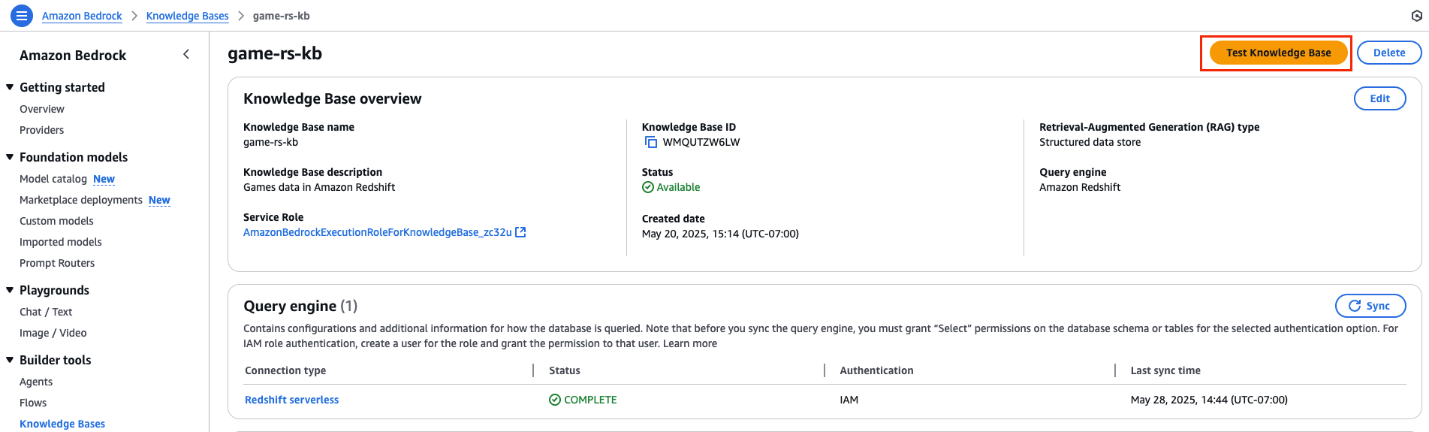This screenshot has height=432, width=1429.
Task: Collapse the Foundation models section
Action: [10, 157]
